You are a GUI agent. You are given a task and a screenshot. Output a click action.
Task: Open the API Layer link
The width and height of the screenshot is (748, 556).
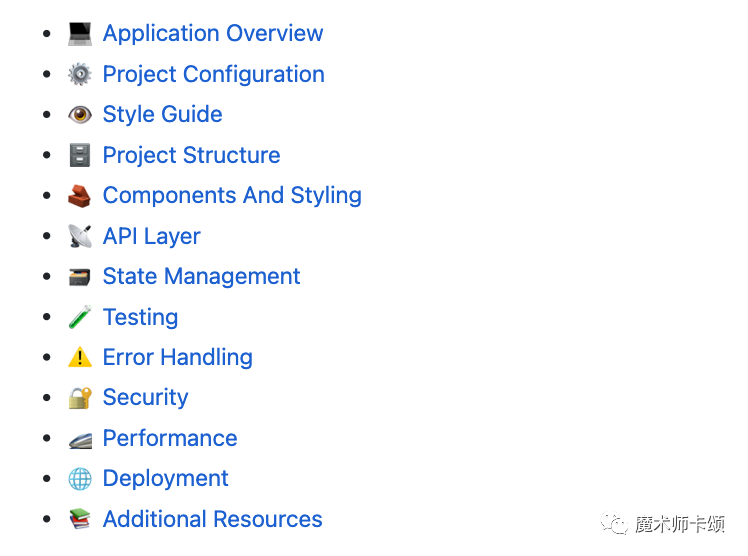pos(152,237)
